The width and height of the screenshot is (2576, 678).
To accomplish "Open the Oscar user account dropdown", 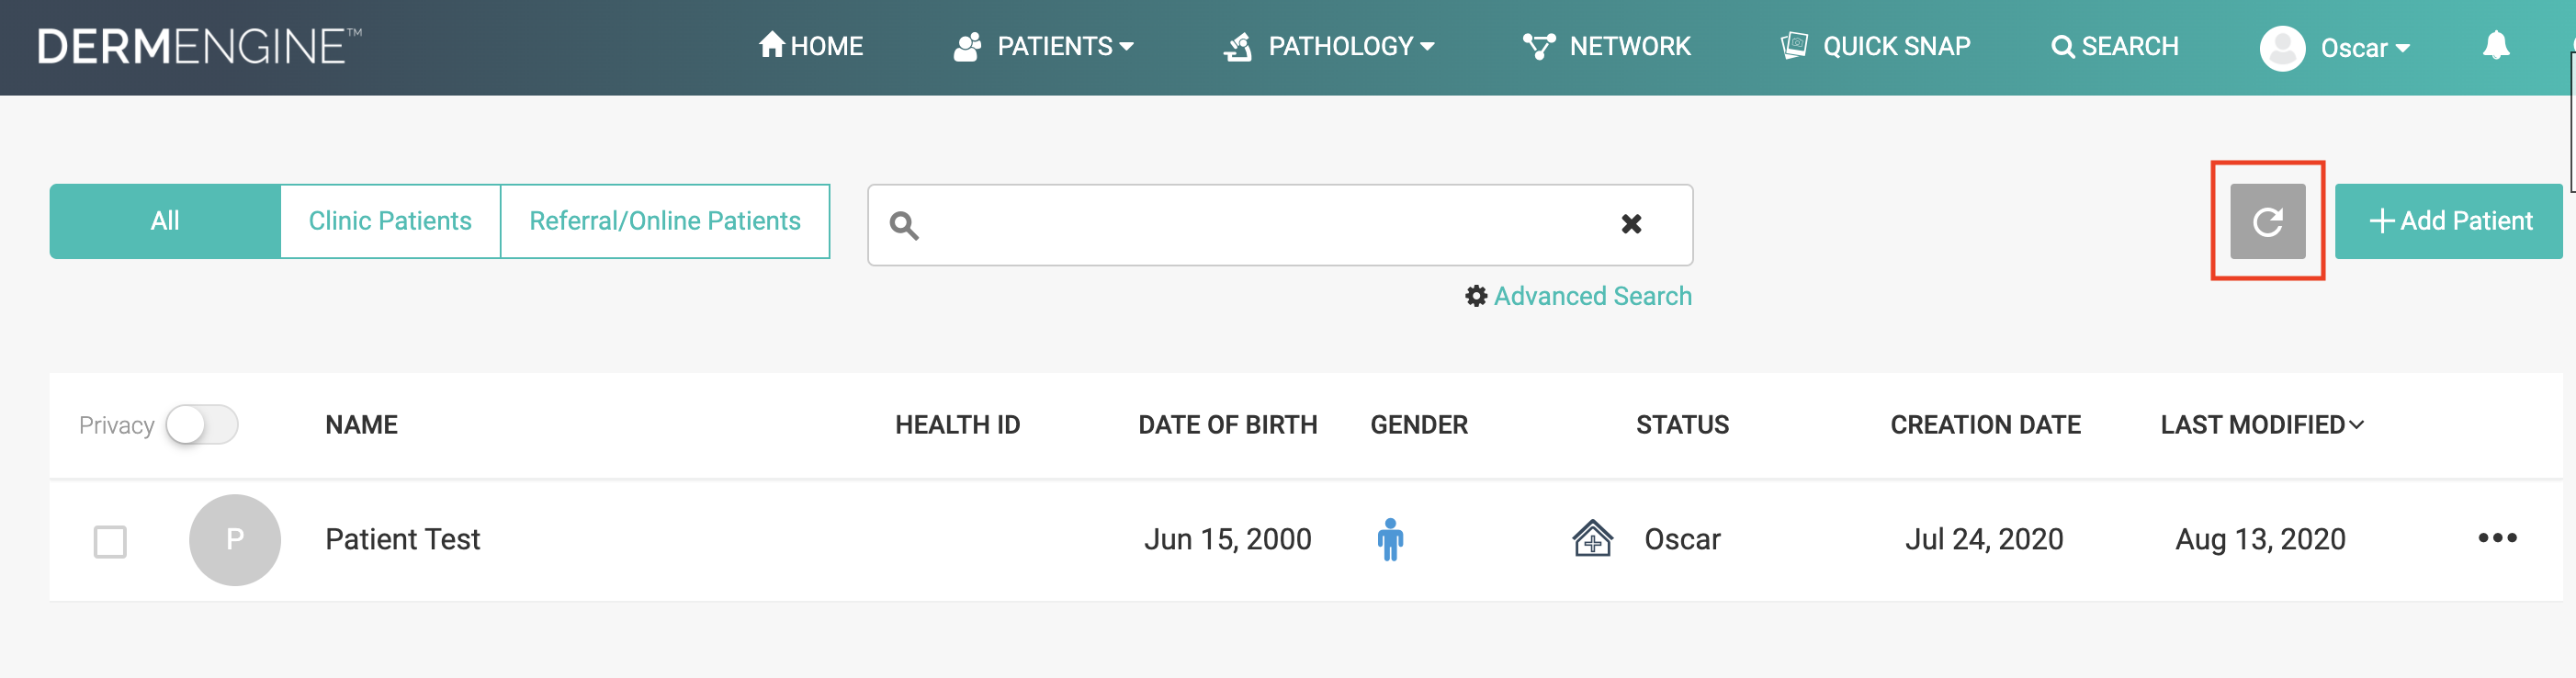I will (2335, 48).
